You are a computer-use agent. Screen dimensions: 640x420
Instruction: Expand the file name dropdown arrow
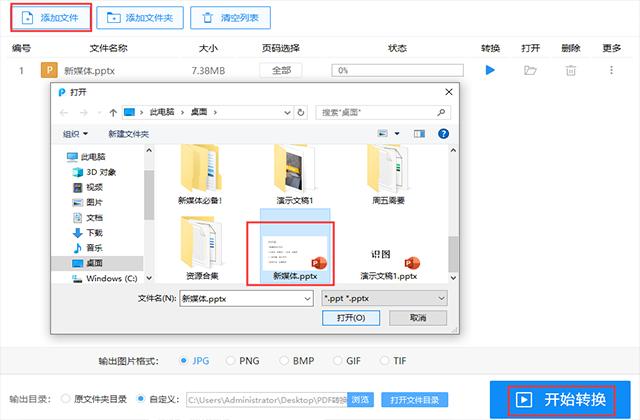point(308,299)
